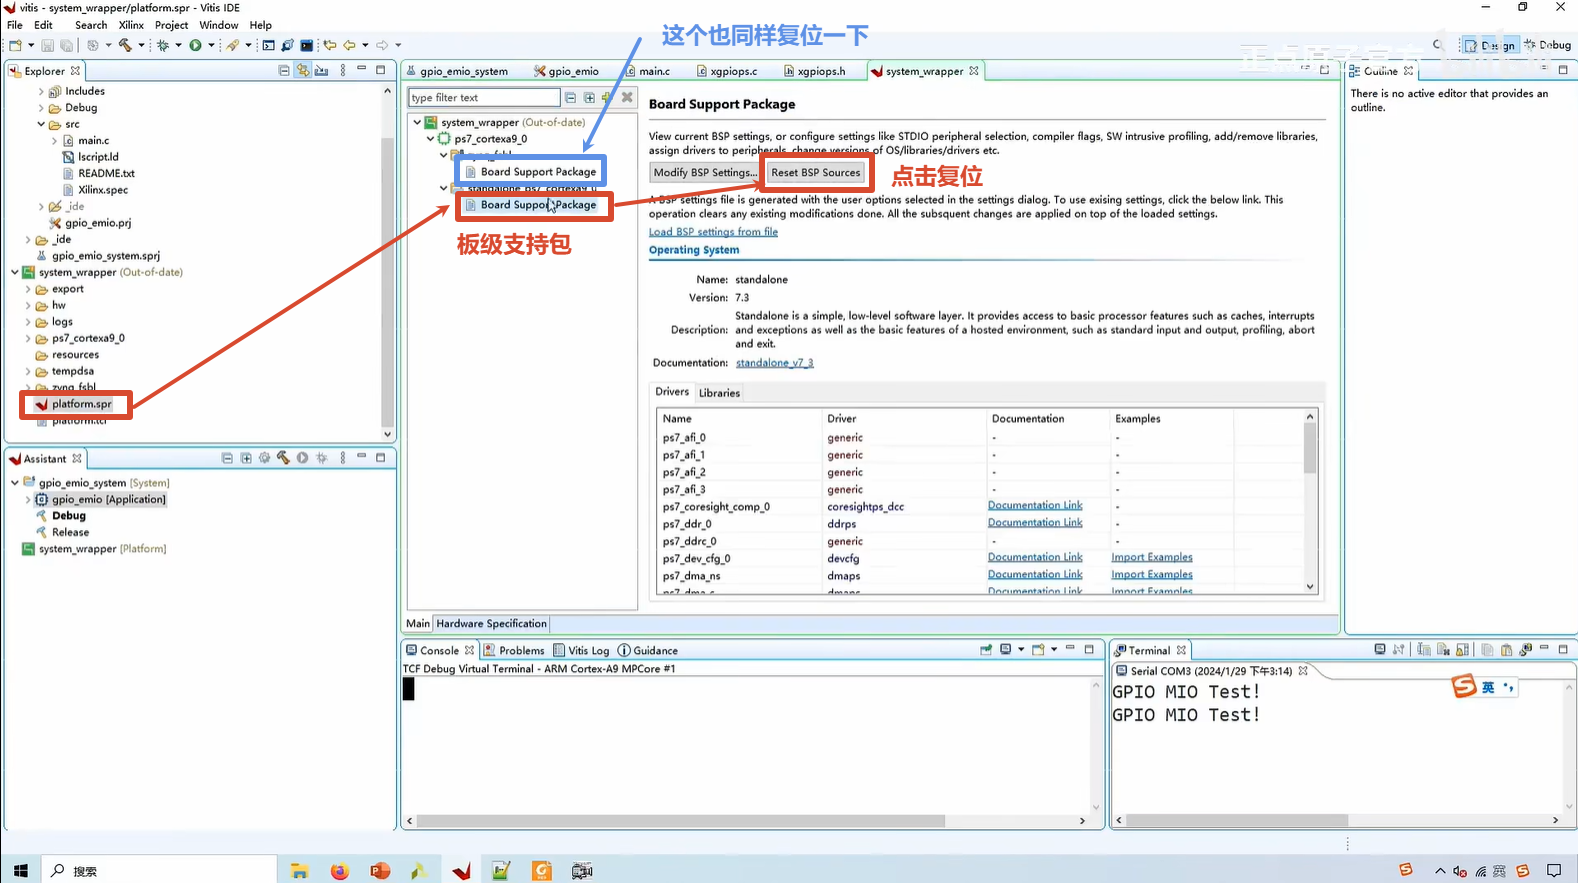Switch to the xgpiops.h editor tab
Screen dimensions: 1578x883
(x=815, y=71)
